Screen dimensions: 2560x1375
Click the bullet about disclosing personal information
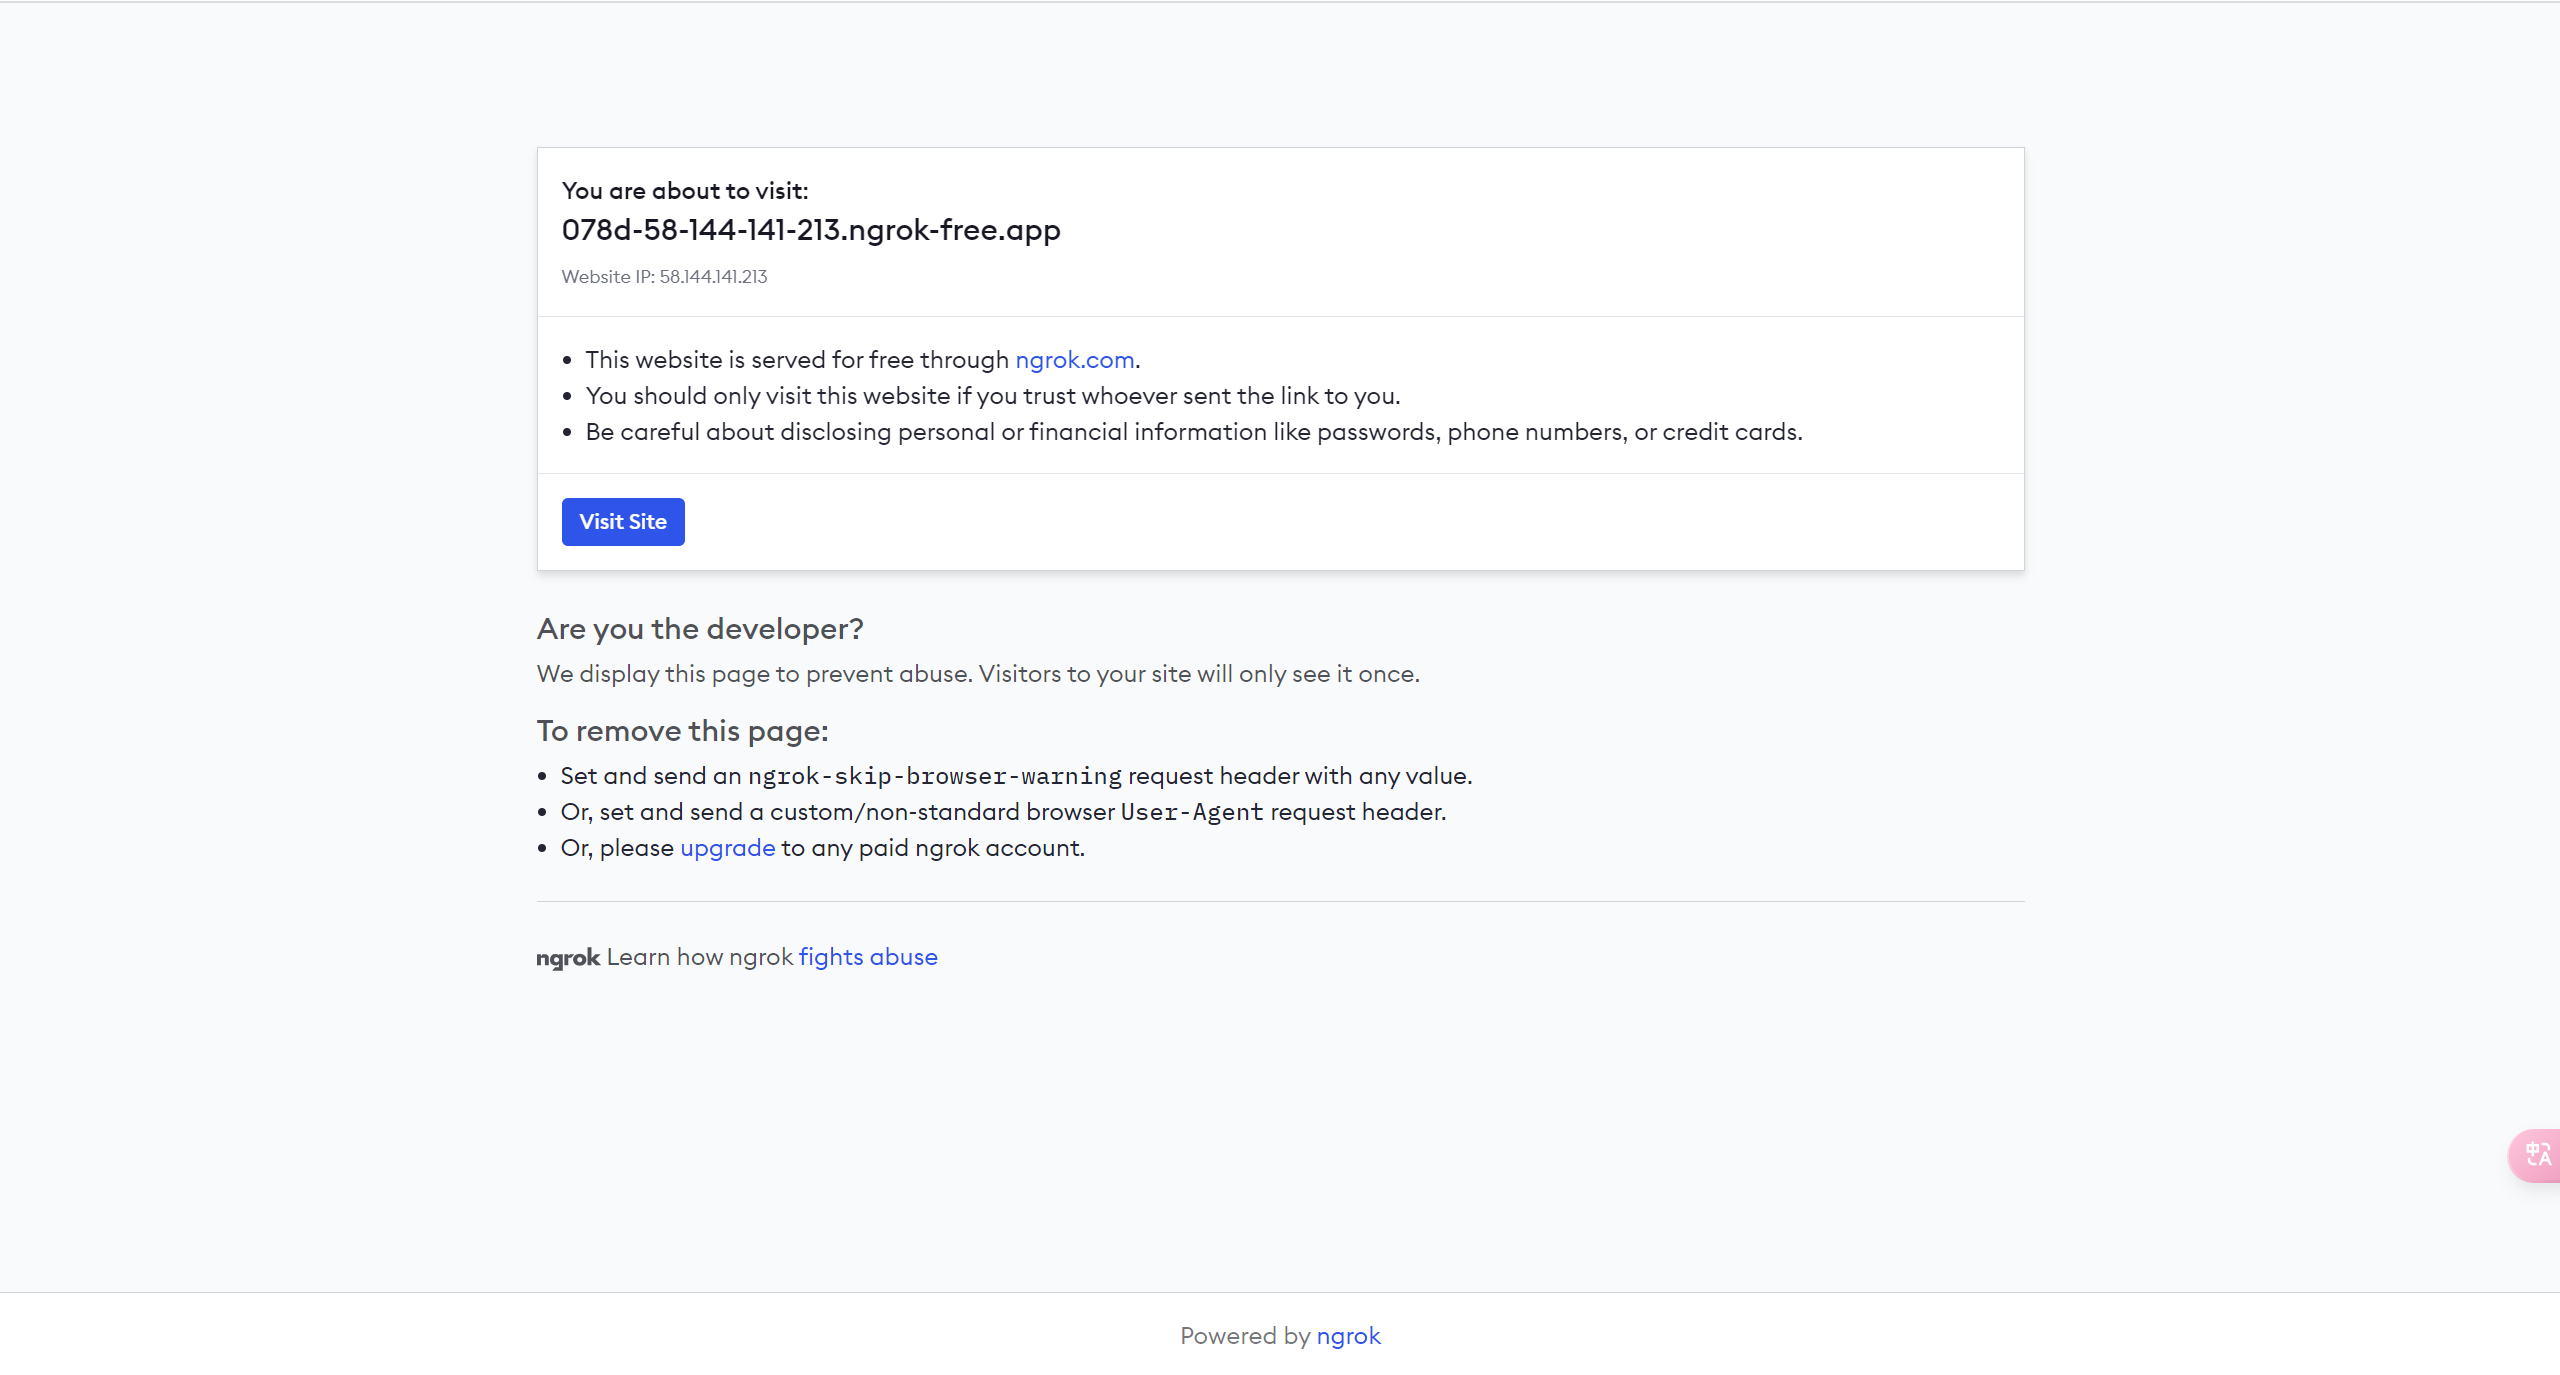(1193, 432)
